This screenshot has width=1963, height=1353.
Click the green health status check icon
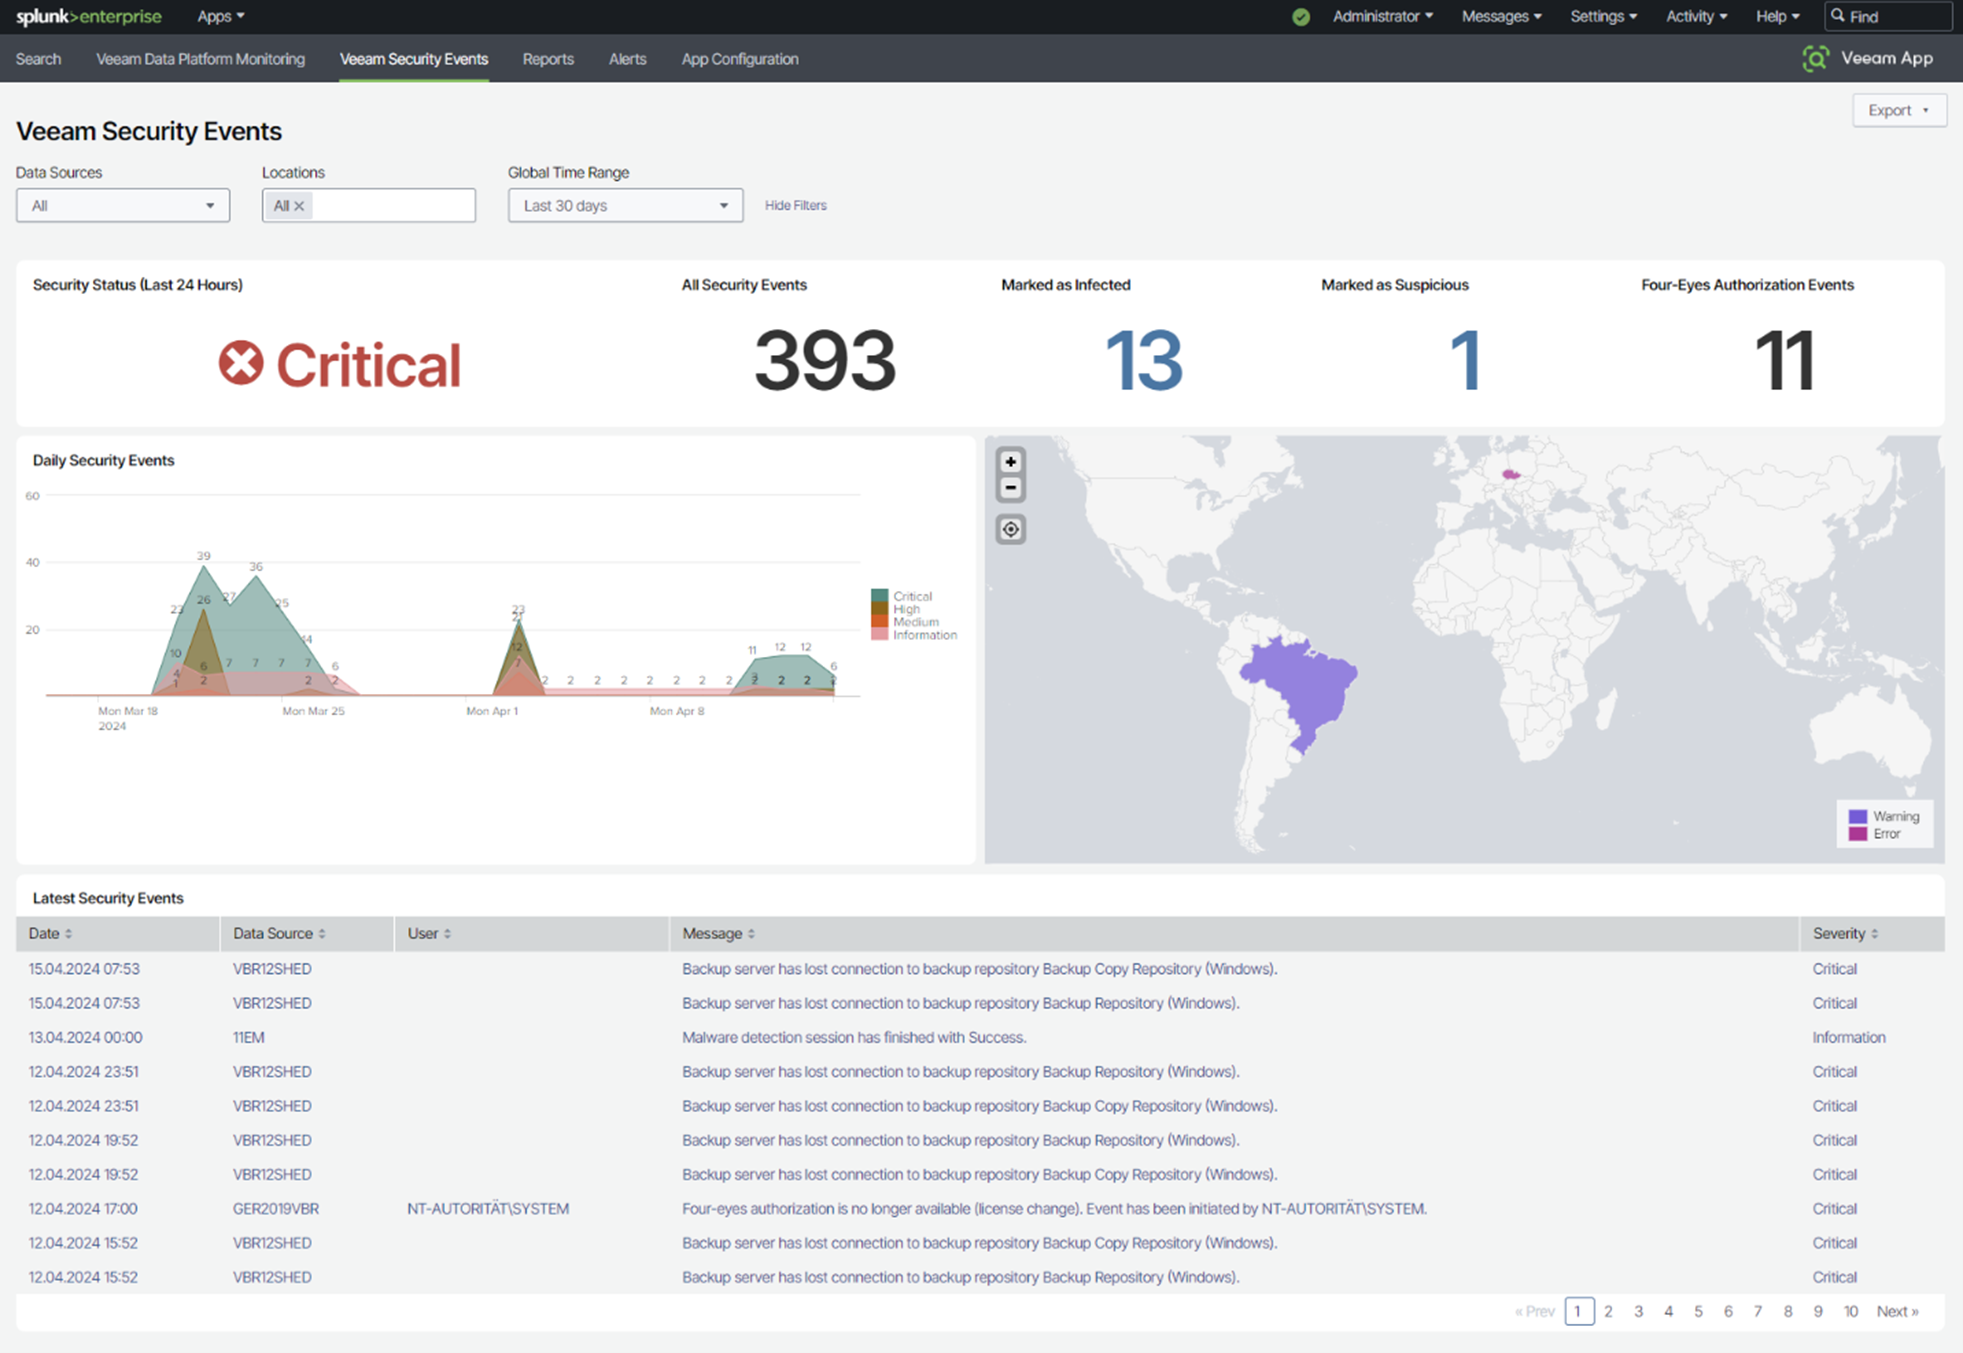click(x=1300, y=17)
